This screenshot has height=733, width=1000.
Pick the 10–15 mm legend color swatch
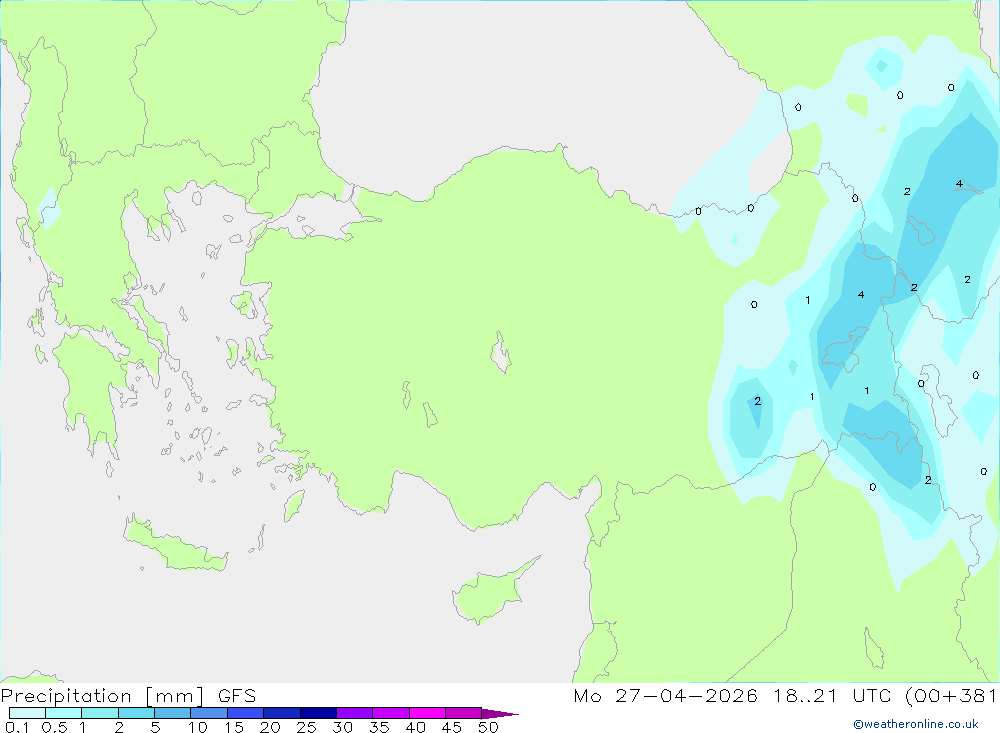click(x=209, y=713)
